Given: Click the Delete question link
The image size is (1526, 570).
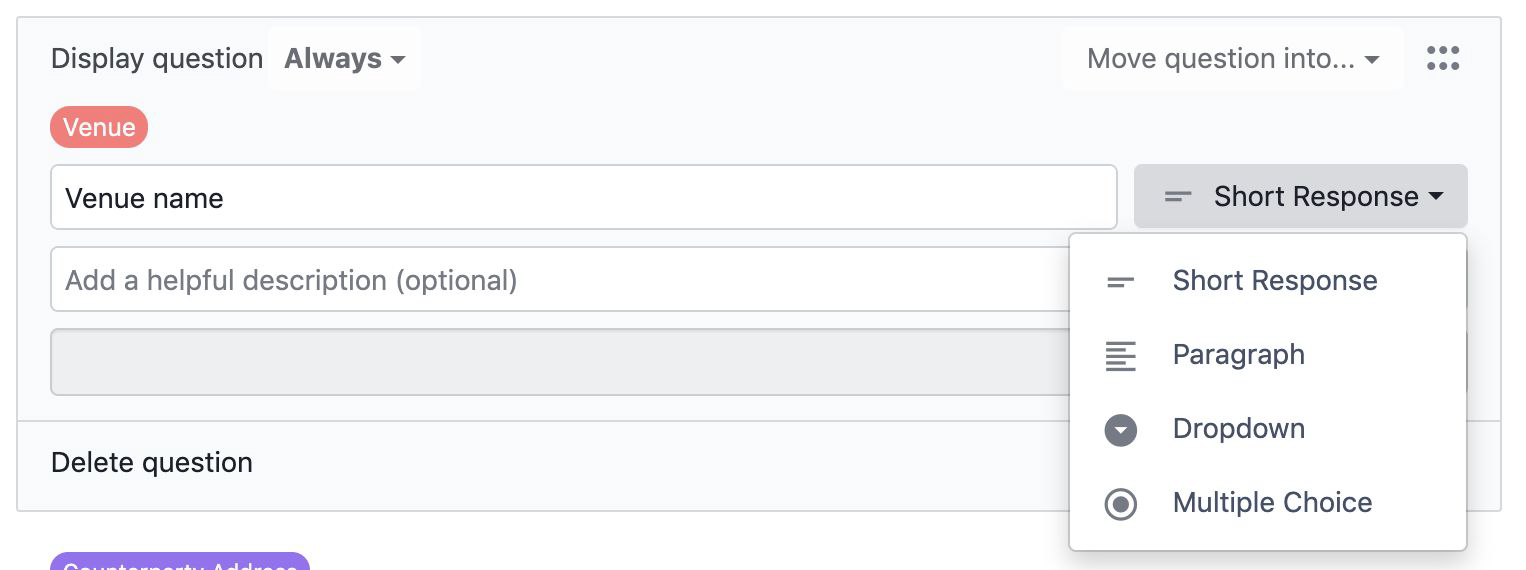Looking at the screenshot, I should (x=152, y=463).
